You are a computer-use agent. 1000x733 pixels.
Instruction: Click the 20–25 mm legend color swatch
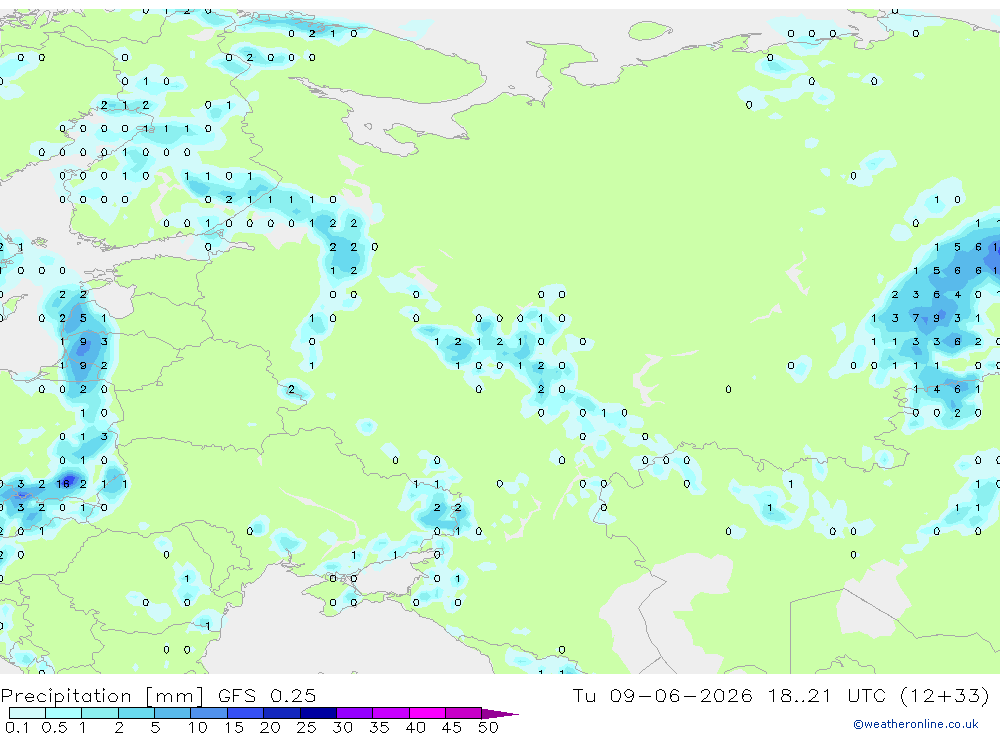coord(282,713)
